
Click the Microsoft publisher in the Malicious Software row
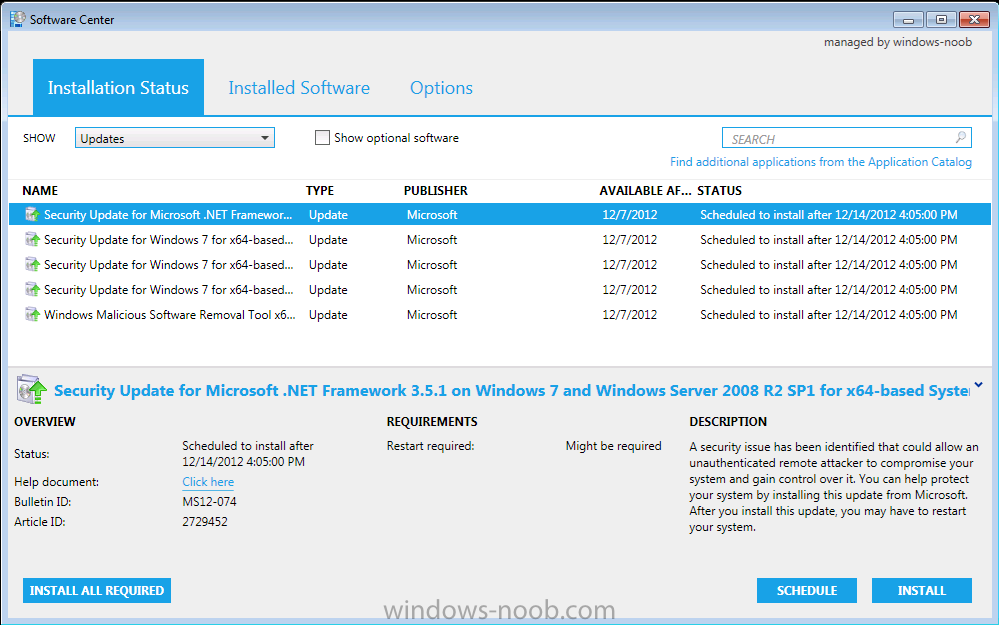tap(432, 315)
